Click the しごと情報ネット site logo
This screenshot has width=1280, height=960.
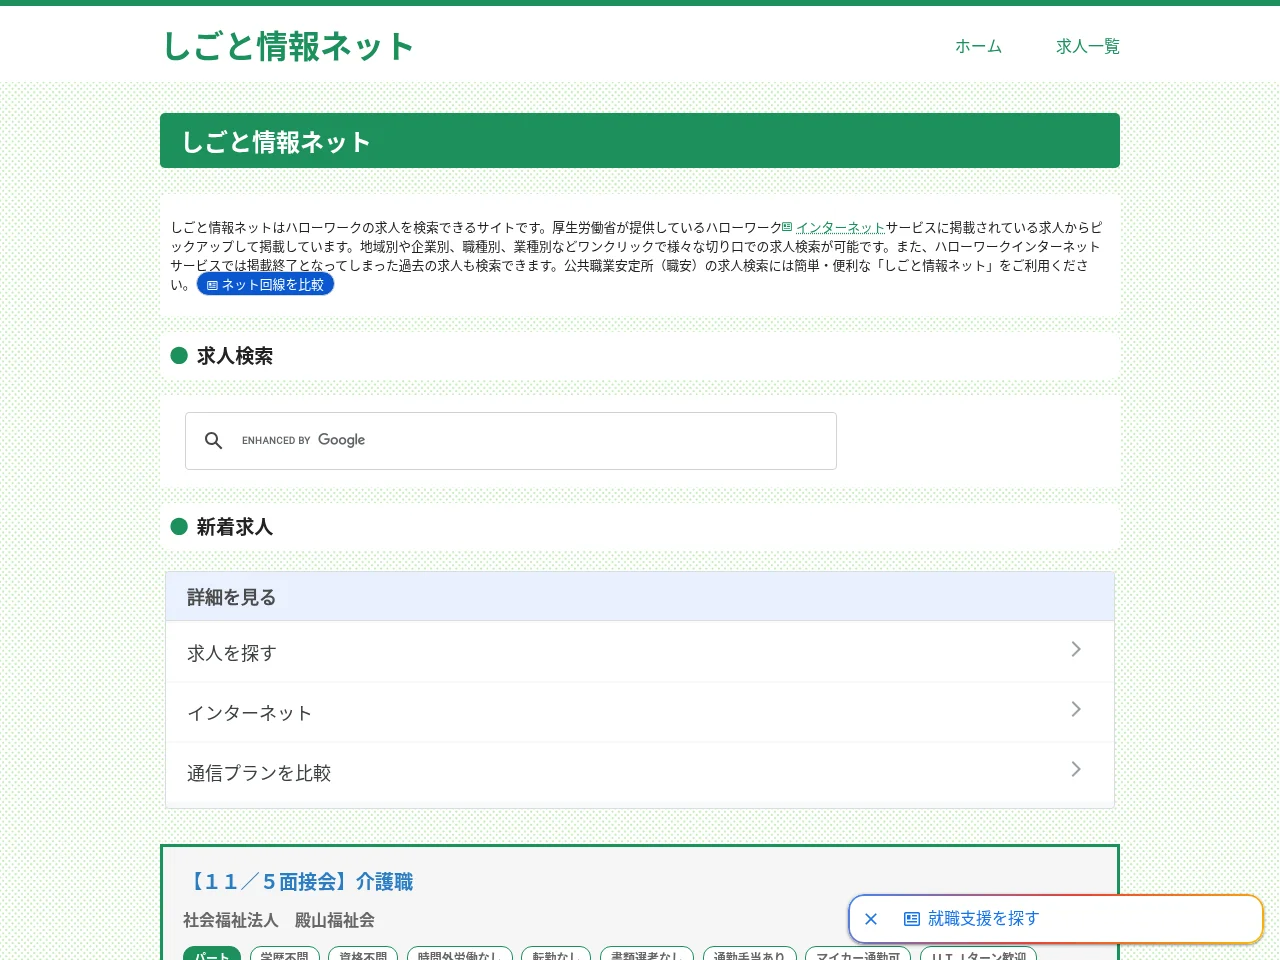pos(288,46)
